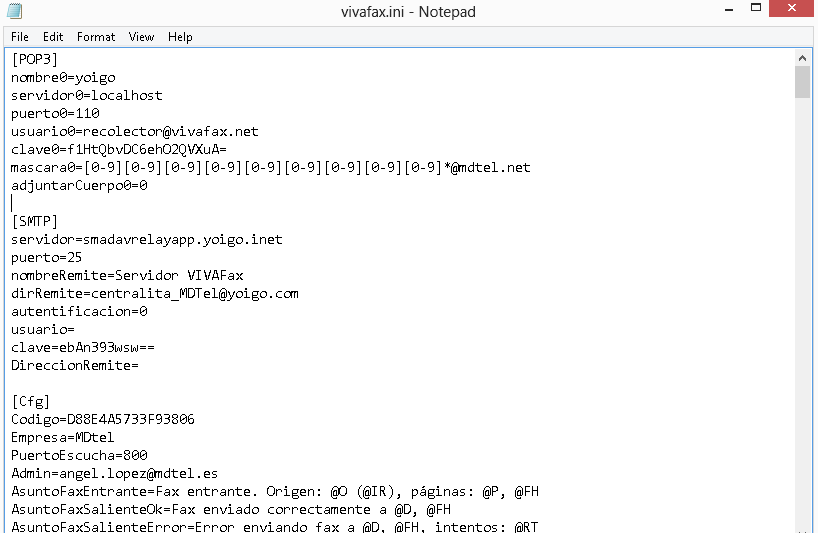Open the View menu
Screen dimensions: 818x533
tap(141, 37)
